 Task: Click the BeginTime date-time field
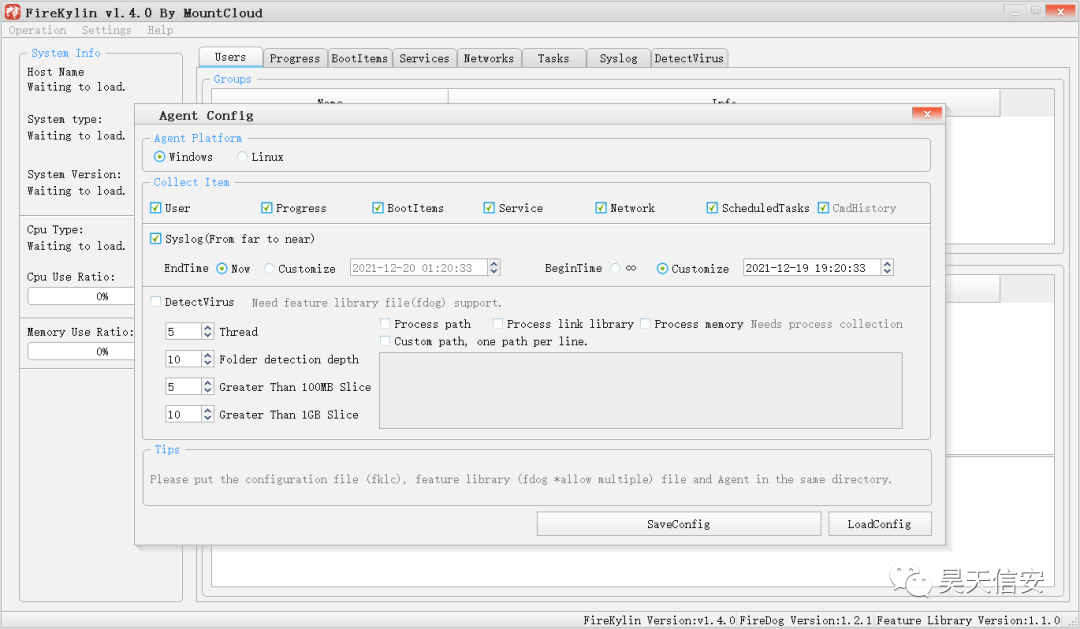coord(811,268)
